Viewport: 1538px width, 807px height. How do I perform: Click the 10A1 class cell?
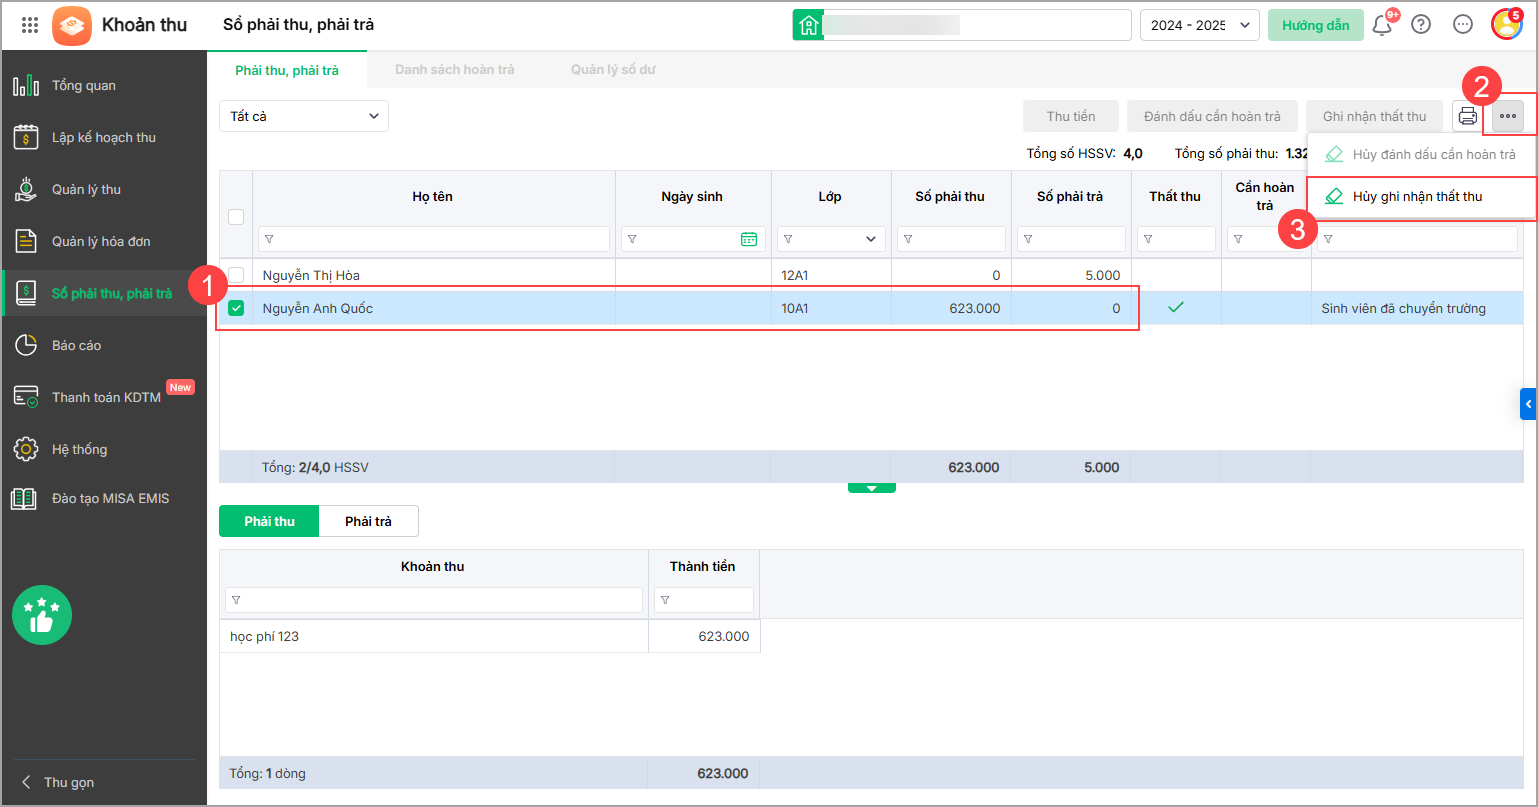click(x=831, y=308)
